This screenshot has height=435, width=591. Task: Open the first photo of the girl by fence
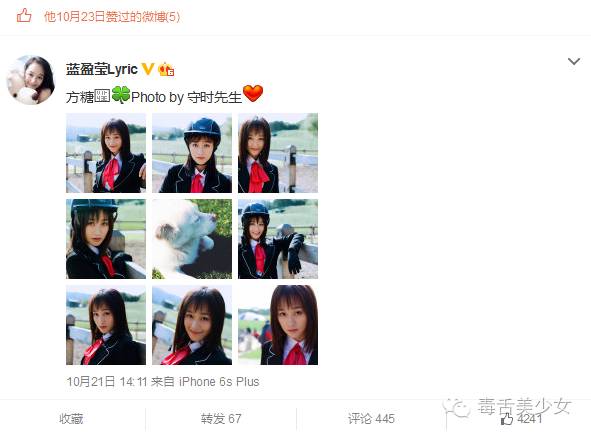point(106,153)
